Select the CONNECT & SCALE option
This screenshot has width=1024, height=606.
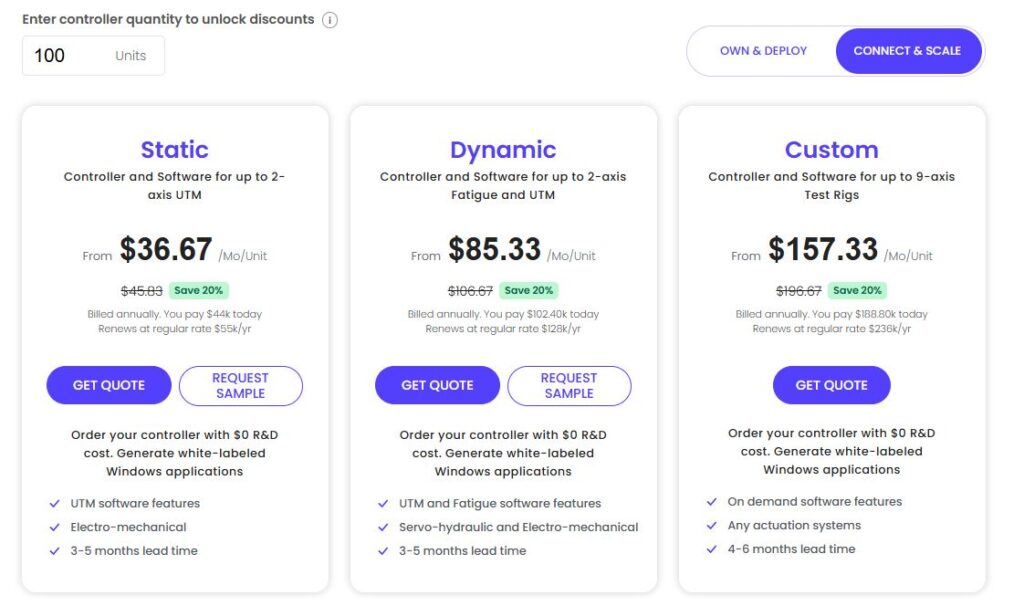click(907, 51)
